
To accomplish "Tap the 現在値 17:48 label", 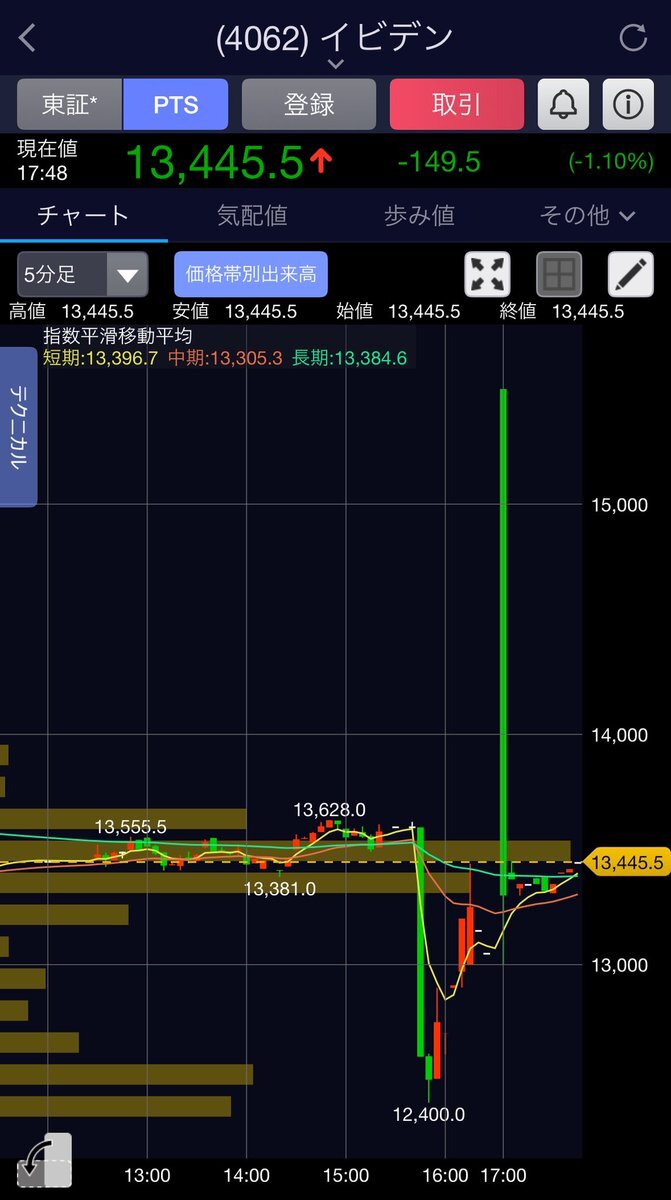I will click(47, 160).
